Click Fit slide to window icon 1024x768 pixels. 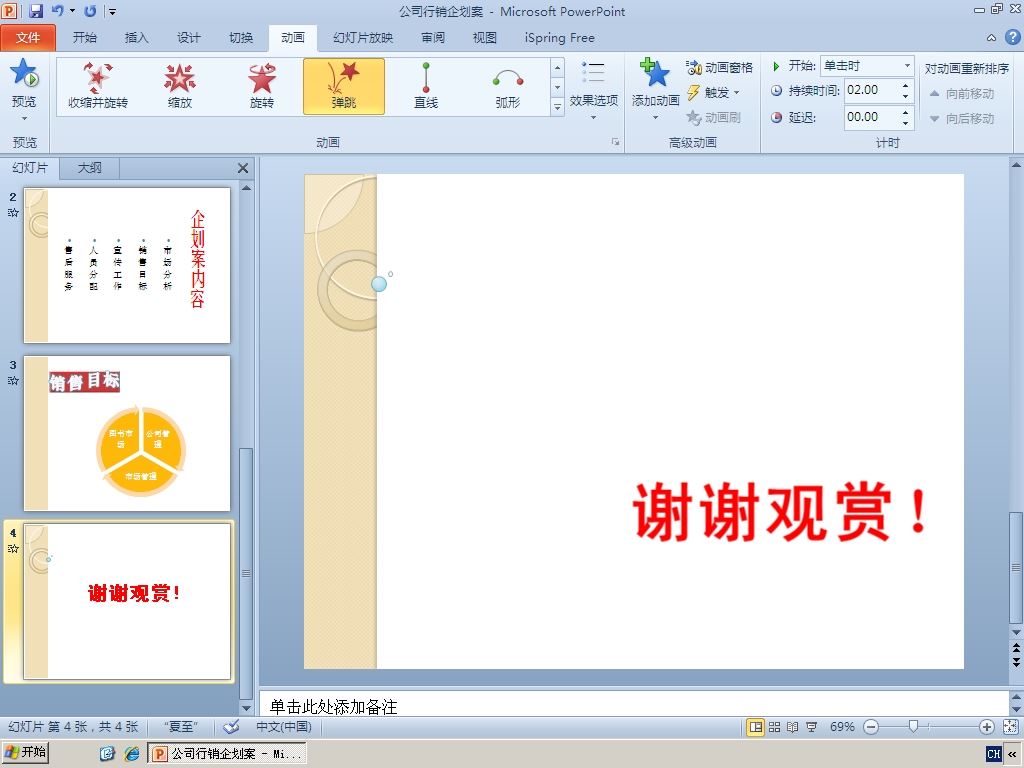point(1010,727)
